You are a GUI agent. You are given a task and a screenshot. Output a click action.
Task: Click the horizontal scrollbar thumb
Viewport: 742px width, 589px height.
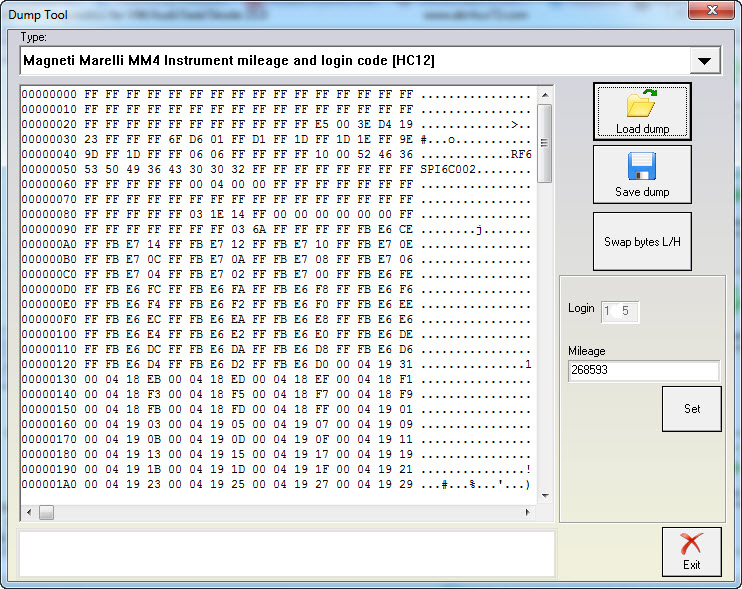[x=46, y=512]
